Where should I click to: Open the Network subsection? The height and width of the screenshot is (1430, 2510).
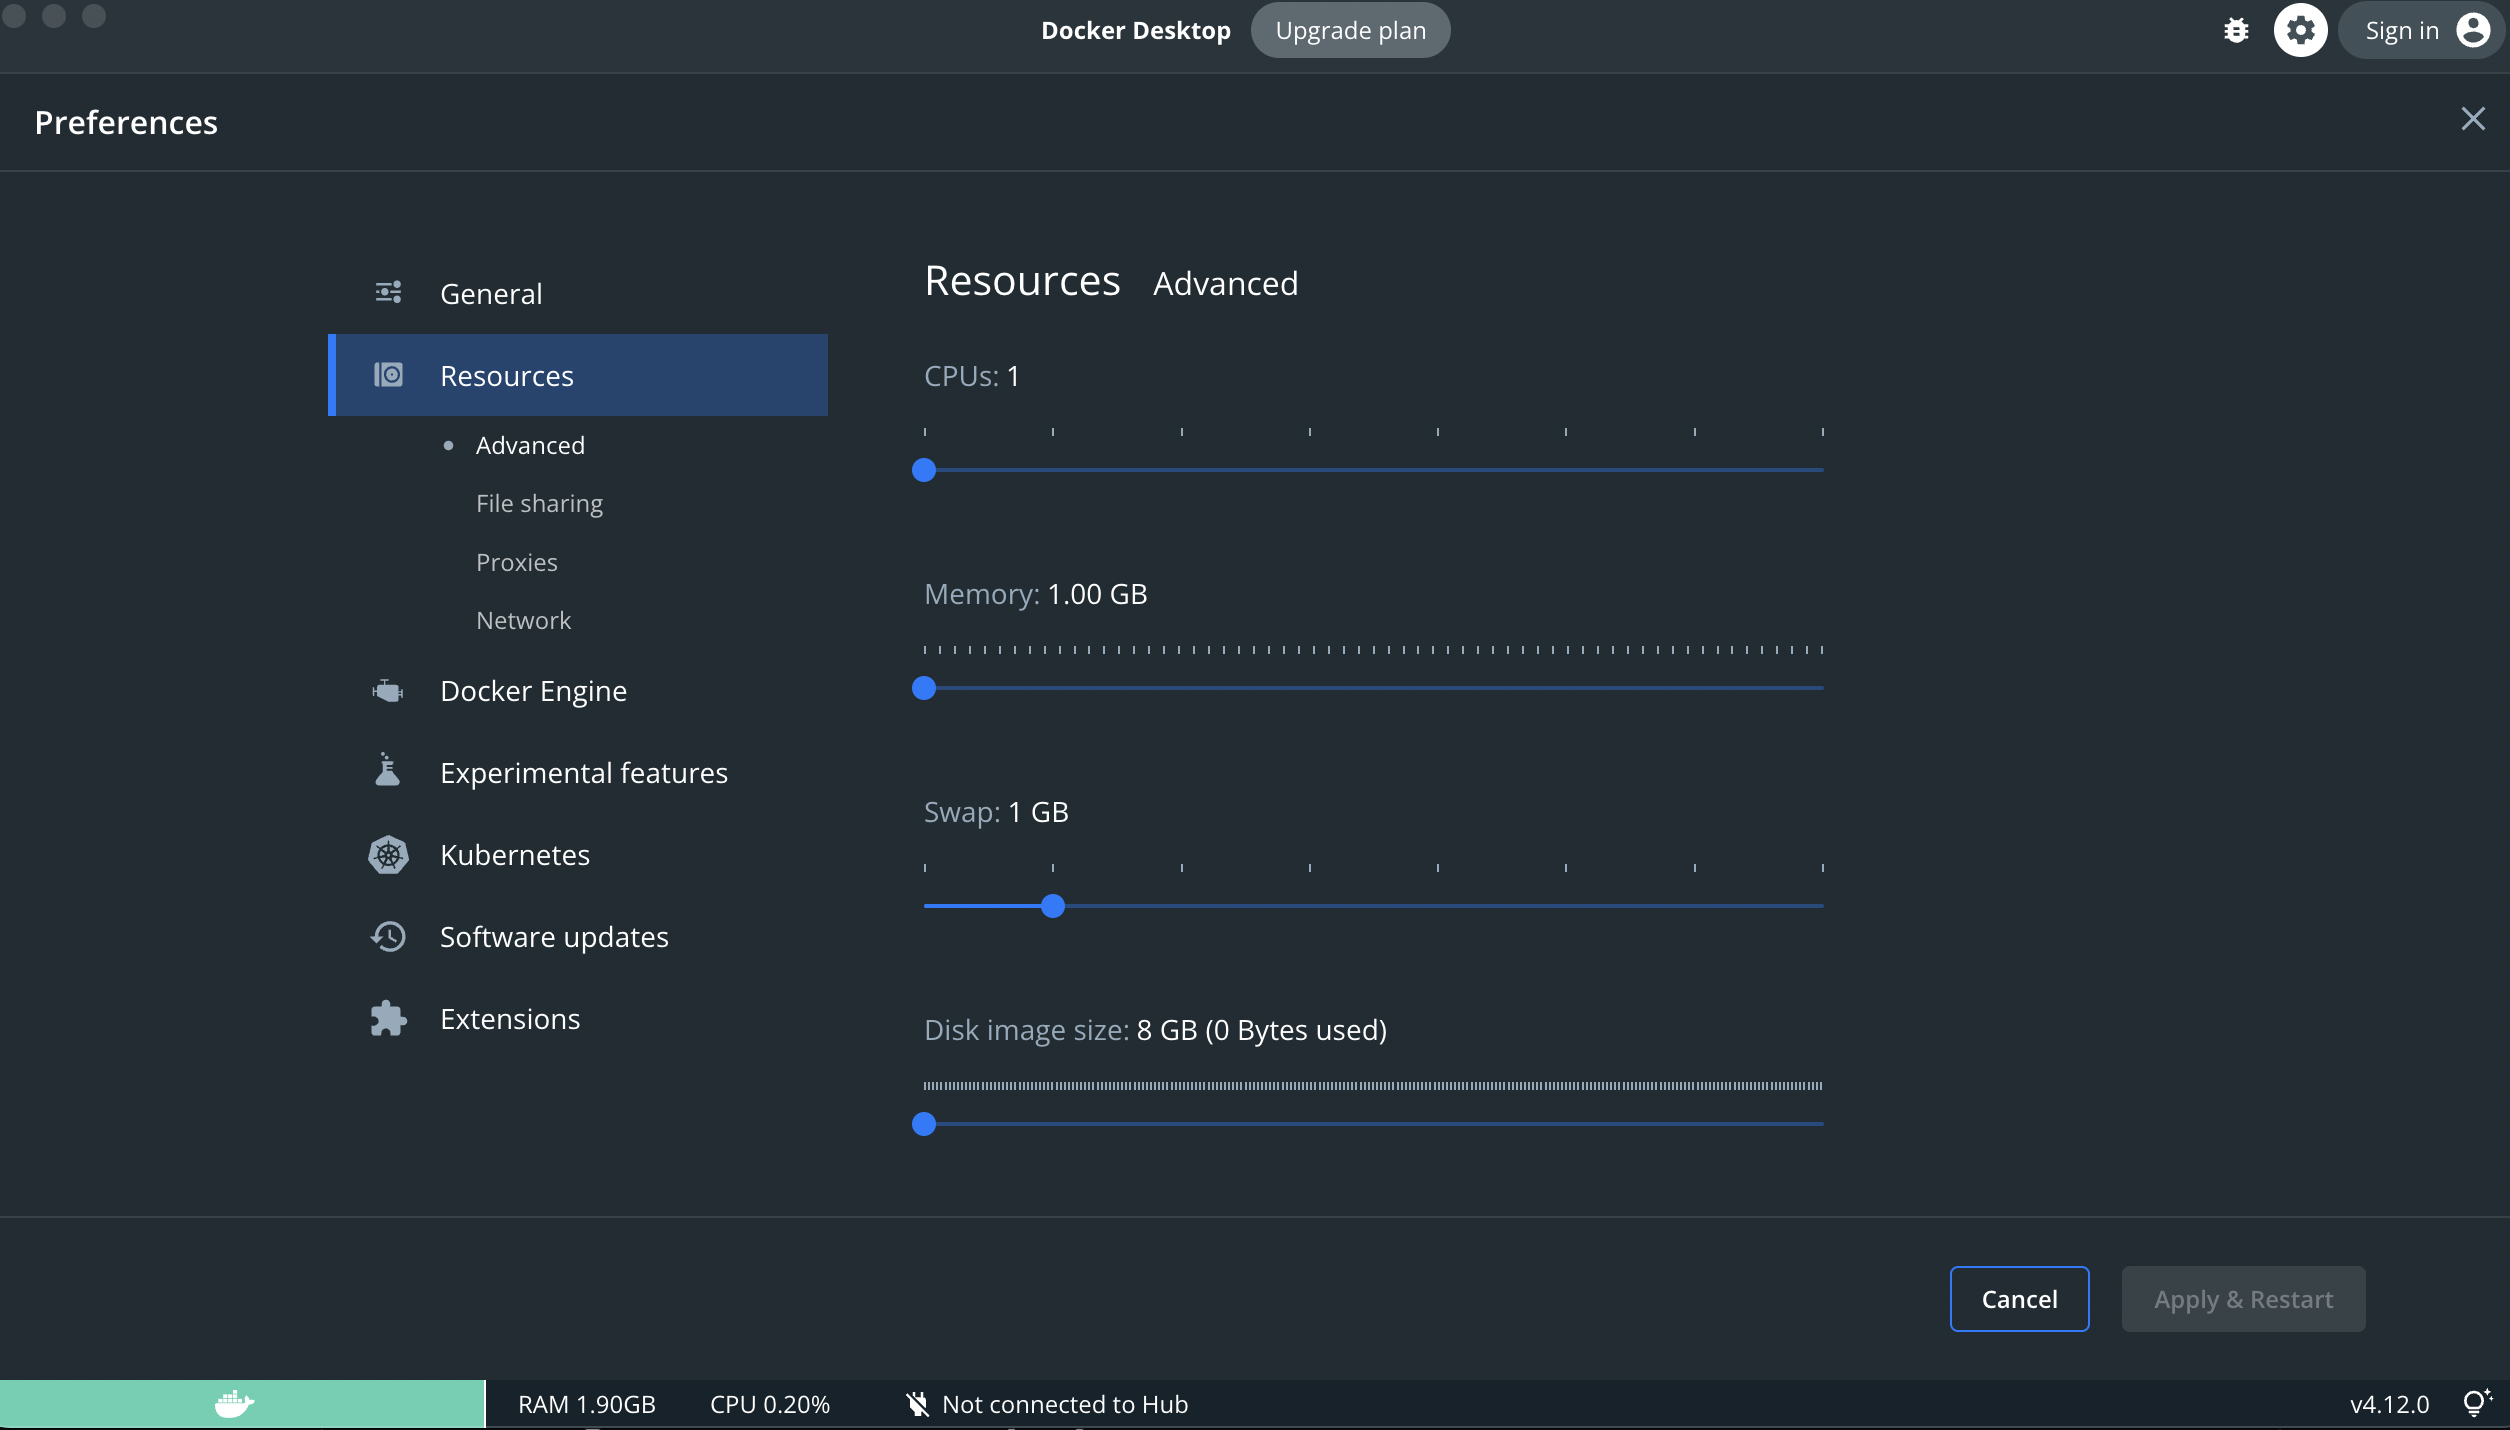523,620
